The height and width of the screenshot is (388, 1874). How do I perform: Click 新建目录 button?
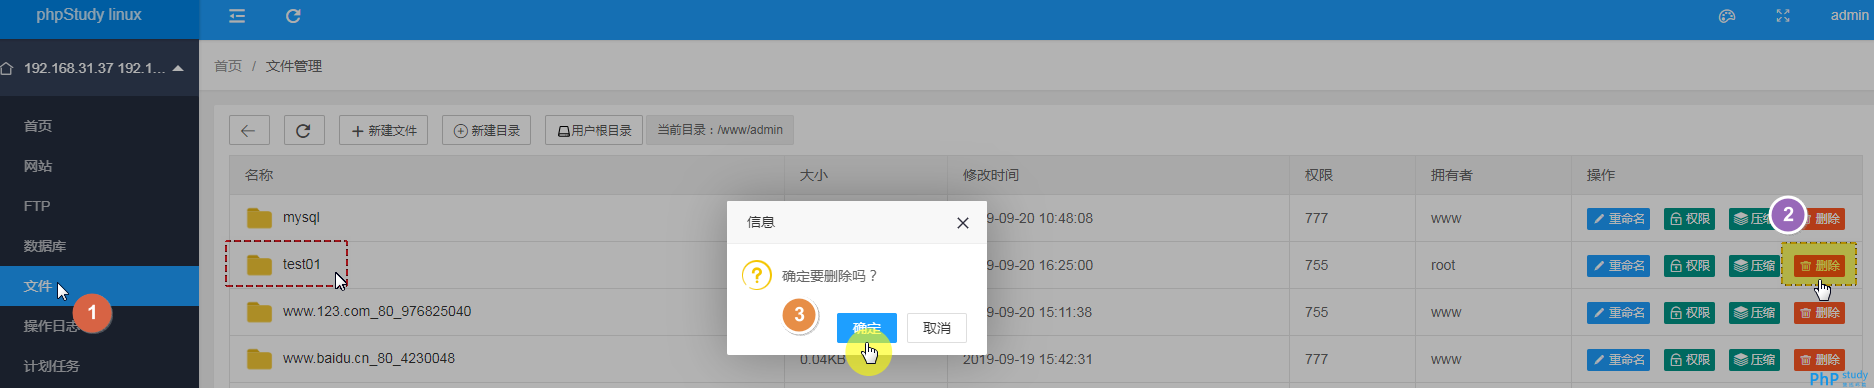[487, 130]
